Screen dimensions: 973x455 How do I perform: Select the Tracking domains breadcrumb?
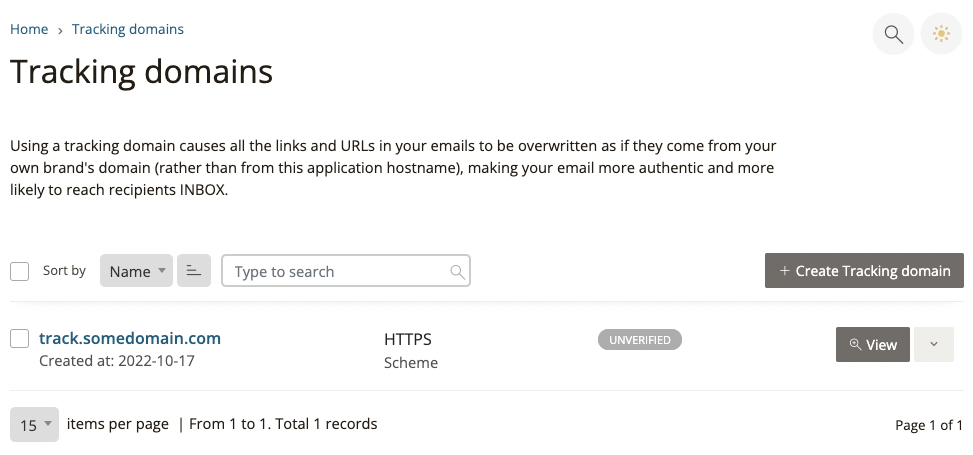[128, 29]
